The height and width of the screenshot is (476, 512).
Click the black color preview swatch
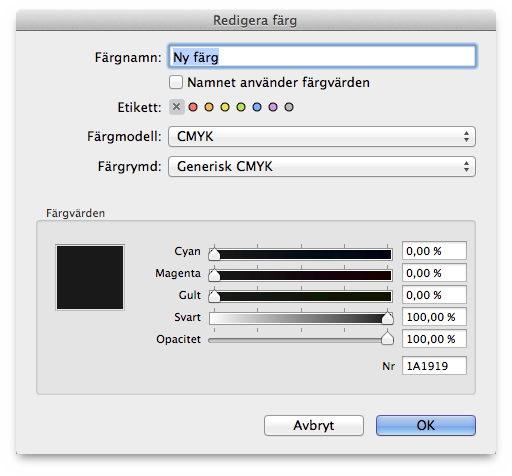(90, 277)
